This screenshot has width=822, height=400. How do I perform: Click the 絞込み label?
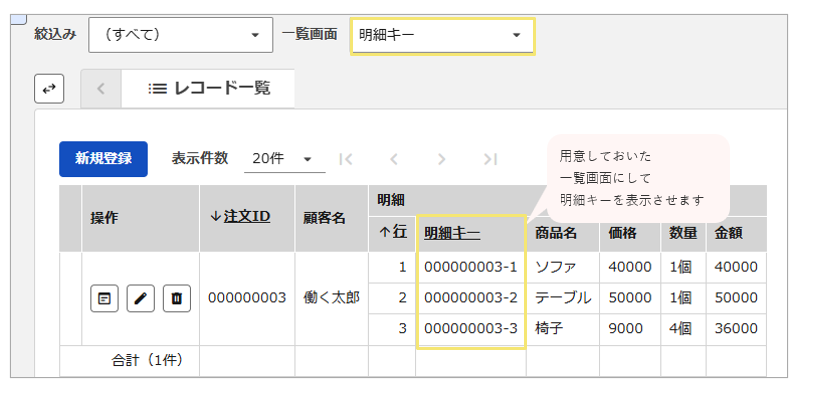[x=55, y=35]
